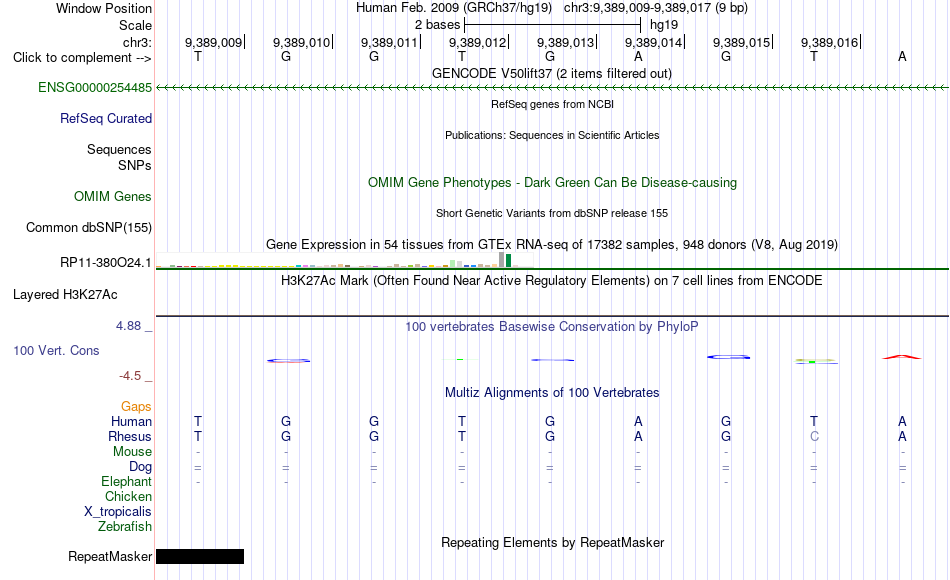The height and width of the screenshot is (580, 950).
Task: Click the H3K27Ac Mark ENCODE track title
Action: click(552, 281)
